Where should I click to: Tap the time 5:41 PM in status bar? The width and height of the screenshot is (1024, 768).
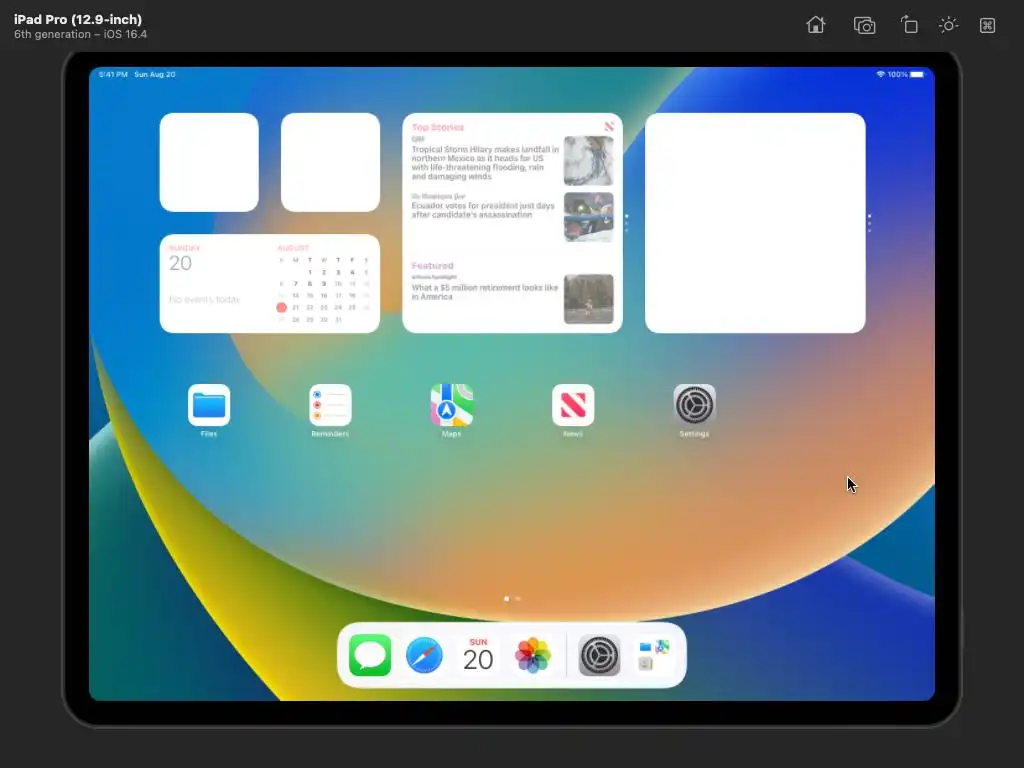coord(113,74)
